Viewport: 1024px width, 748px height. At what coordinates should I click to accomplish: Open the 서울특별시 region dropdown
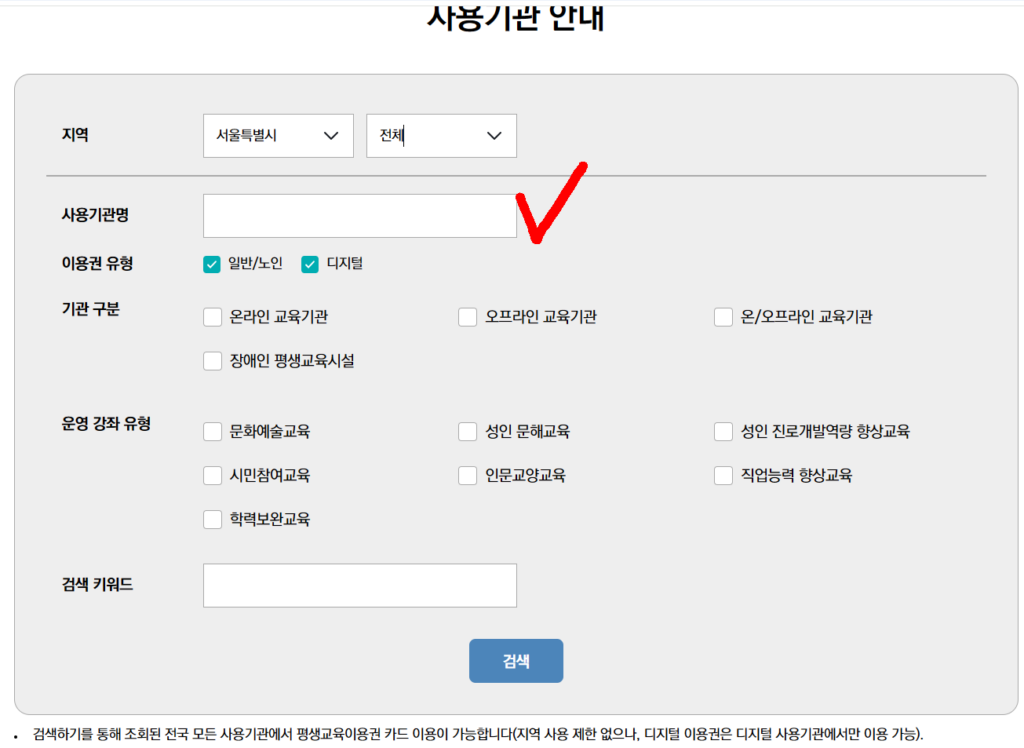tap(277, 136)
